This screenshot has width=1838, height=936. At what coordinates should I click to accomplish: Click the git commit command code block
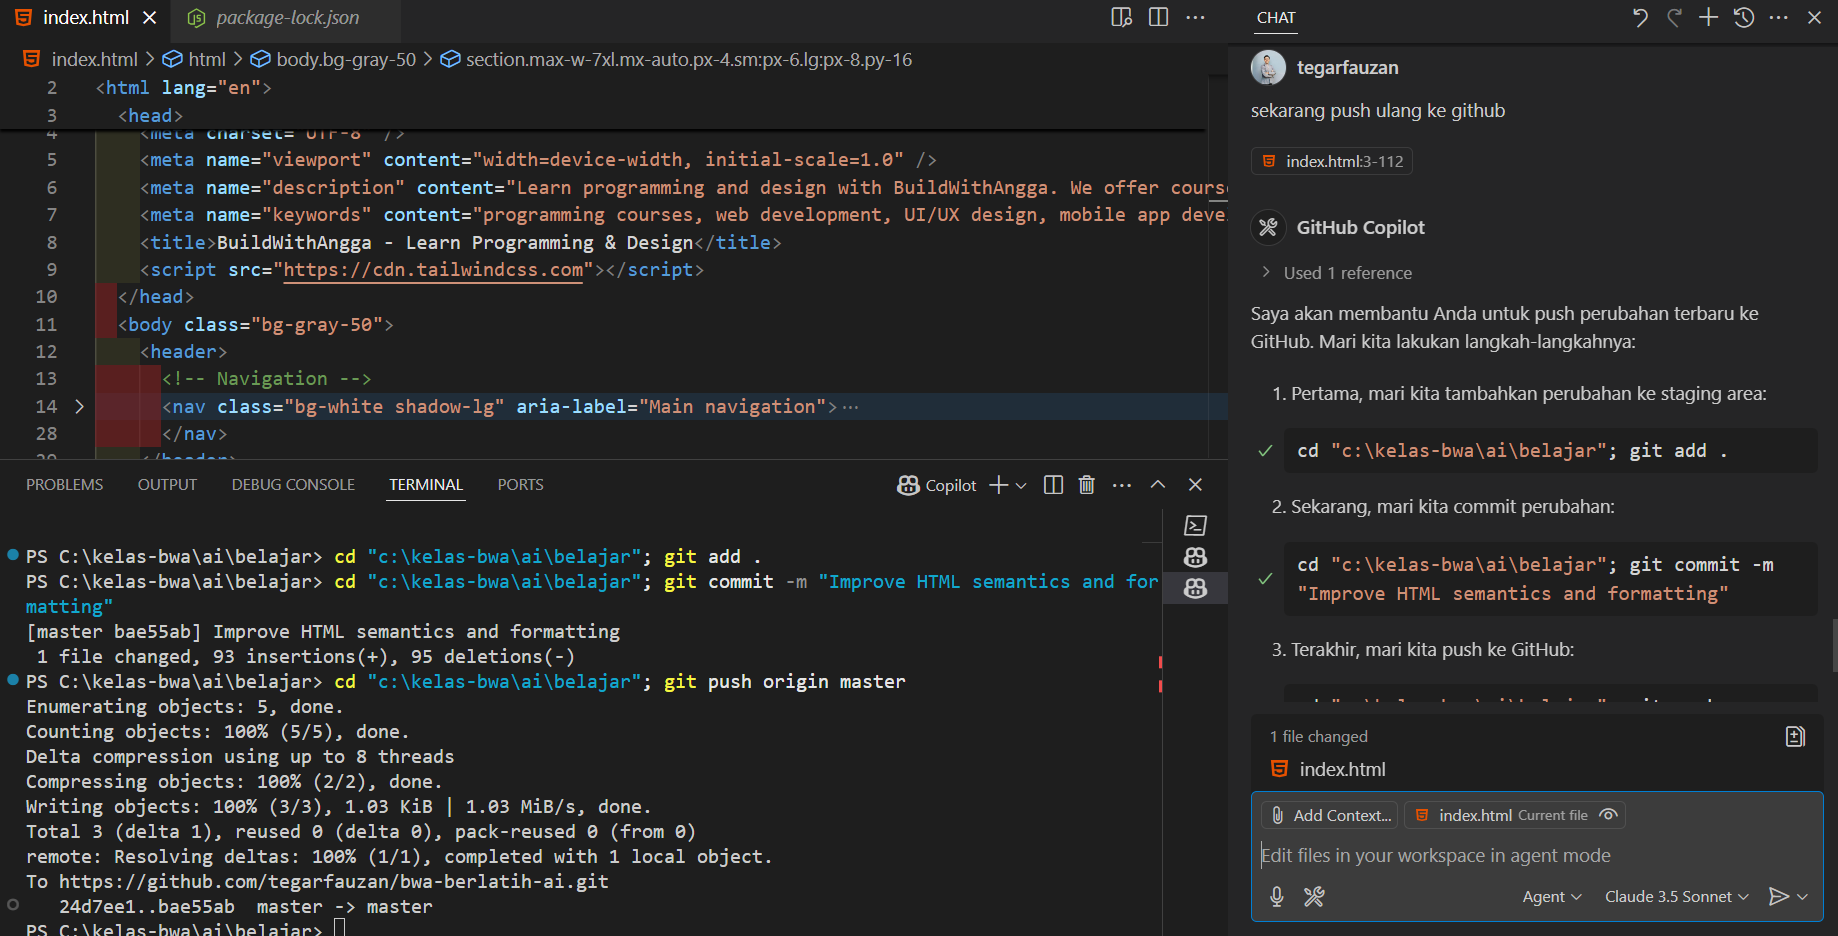(1550, 579)
